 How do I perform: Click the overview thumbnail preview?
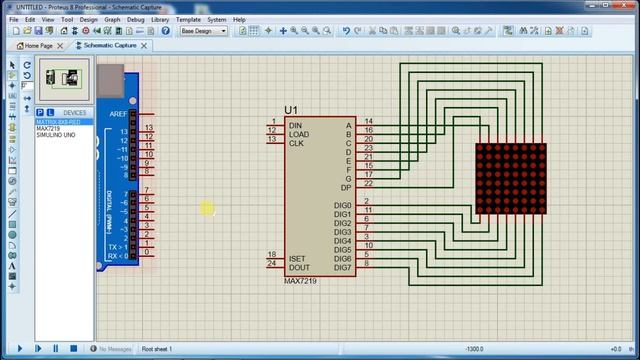pyautogui.click(x=64, y=80)
